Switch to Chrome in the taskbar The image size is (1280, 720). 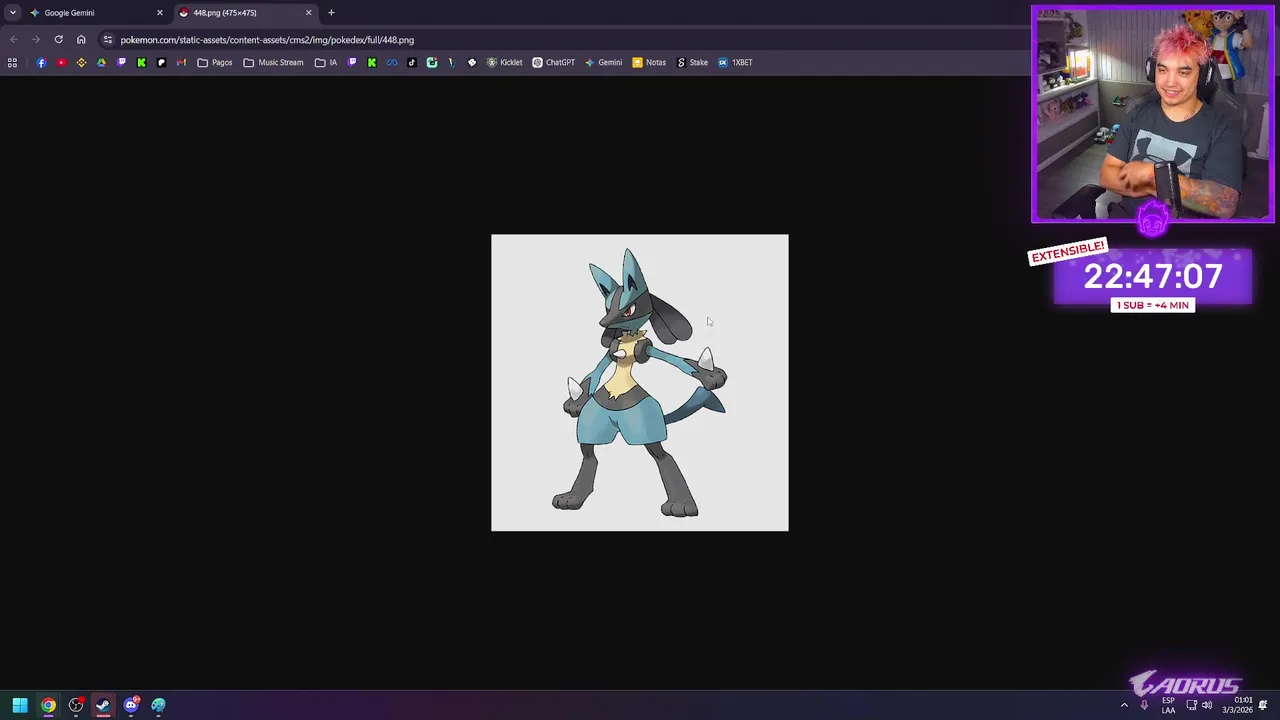[x=48, y=705]
